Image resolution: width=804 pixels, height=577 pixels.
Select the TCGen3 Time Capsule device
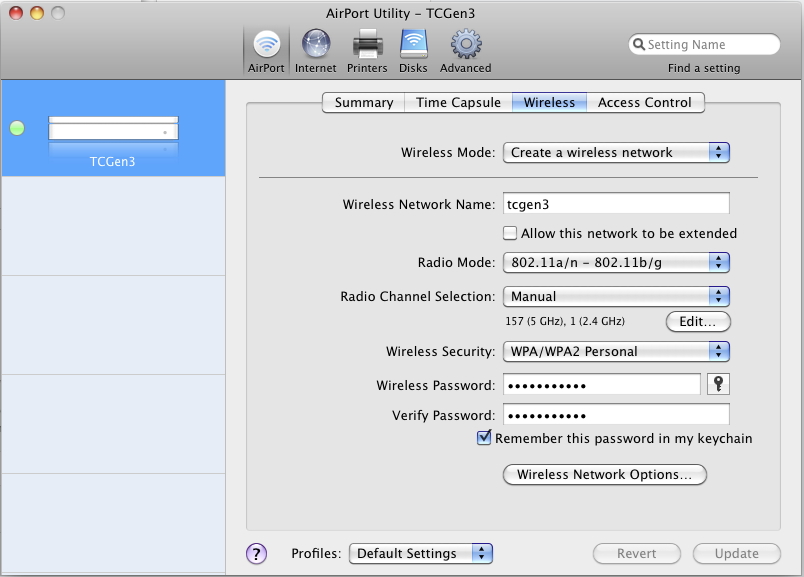coord(113,138)
